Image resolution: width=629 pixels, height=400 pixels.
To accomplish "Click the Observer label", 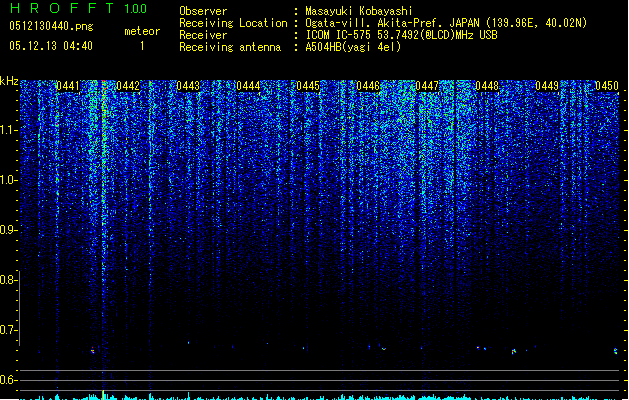I will click(x=203, y=11).
